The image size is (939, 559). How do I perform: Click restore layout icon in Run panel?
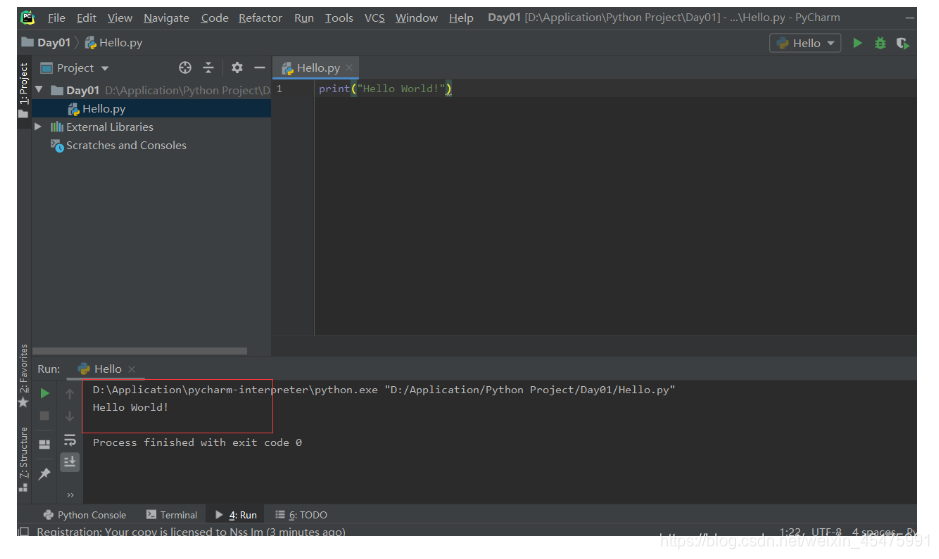(44, 445)
